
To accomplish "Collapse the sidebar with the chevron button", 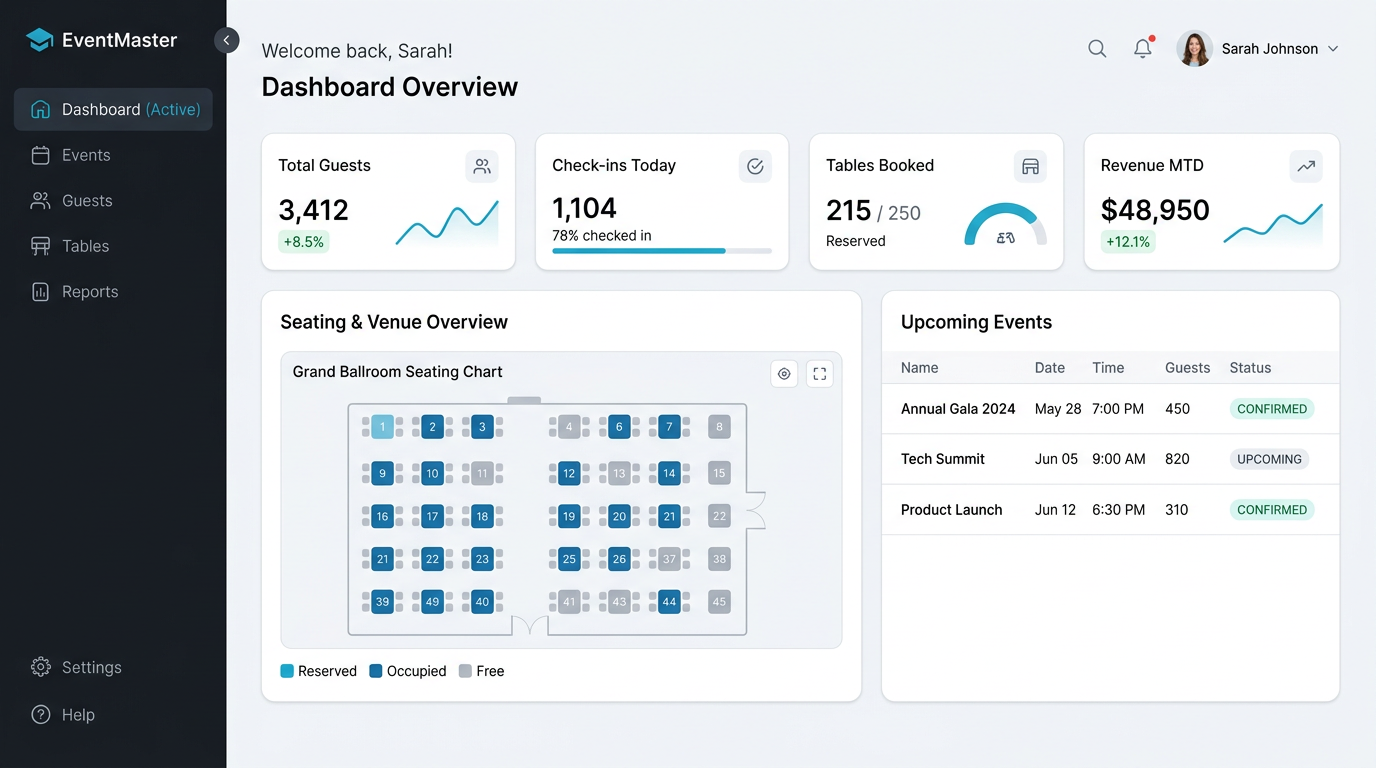I will pyautogui.click(x=227, y=40).
